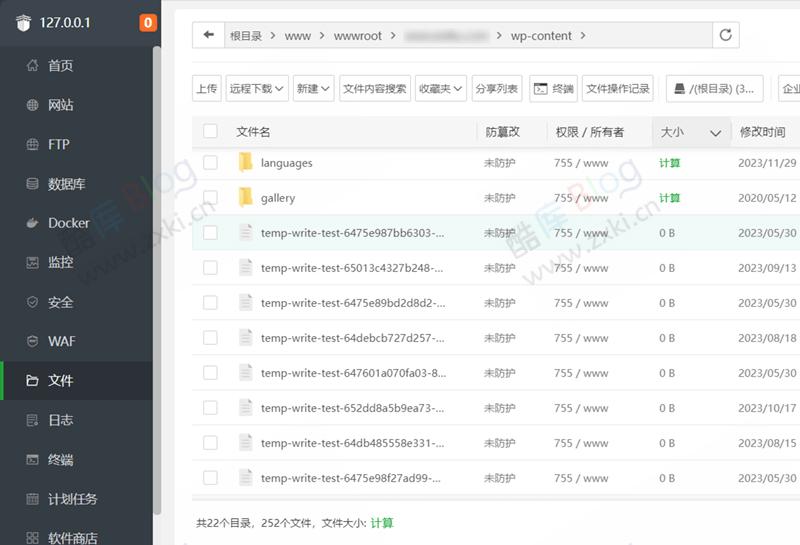The height and width of the screenshot is (545, 800).
Task: Navigate to 根目录 in breadcrumb
Action: point(246,36)
